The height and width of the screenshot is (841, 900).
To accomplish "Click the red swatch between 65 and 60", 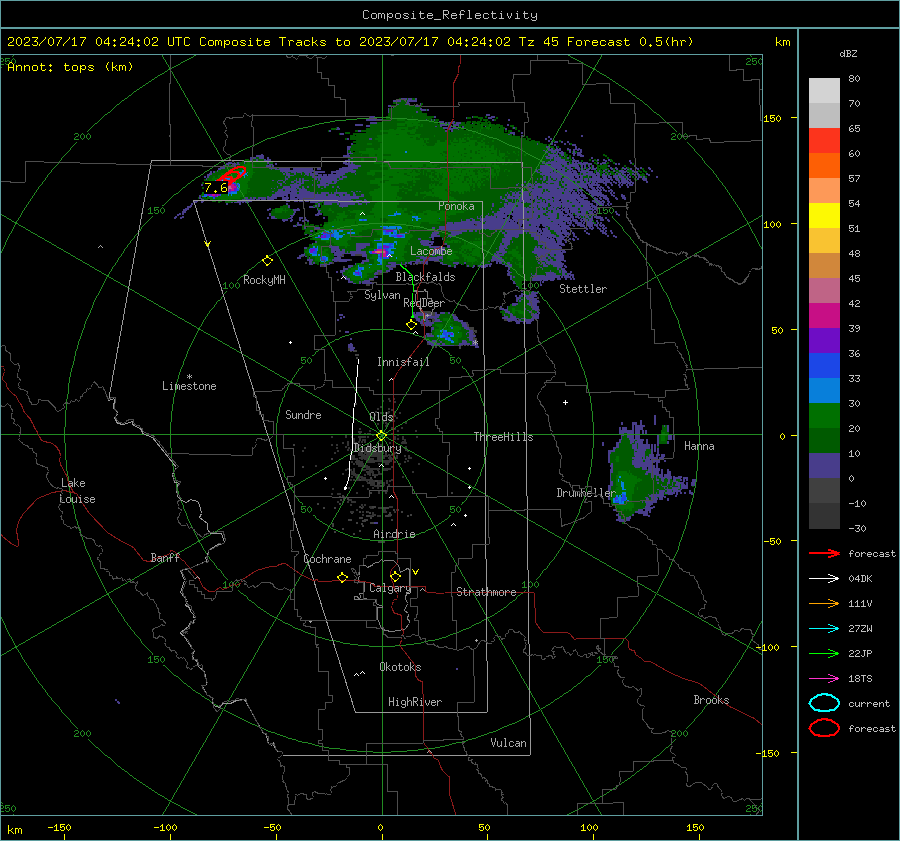I will (x=824, y=141).
